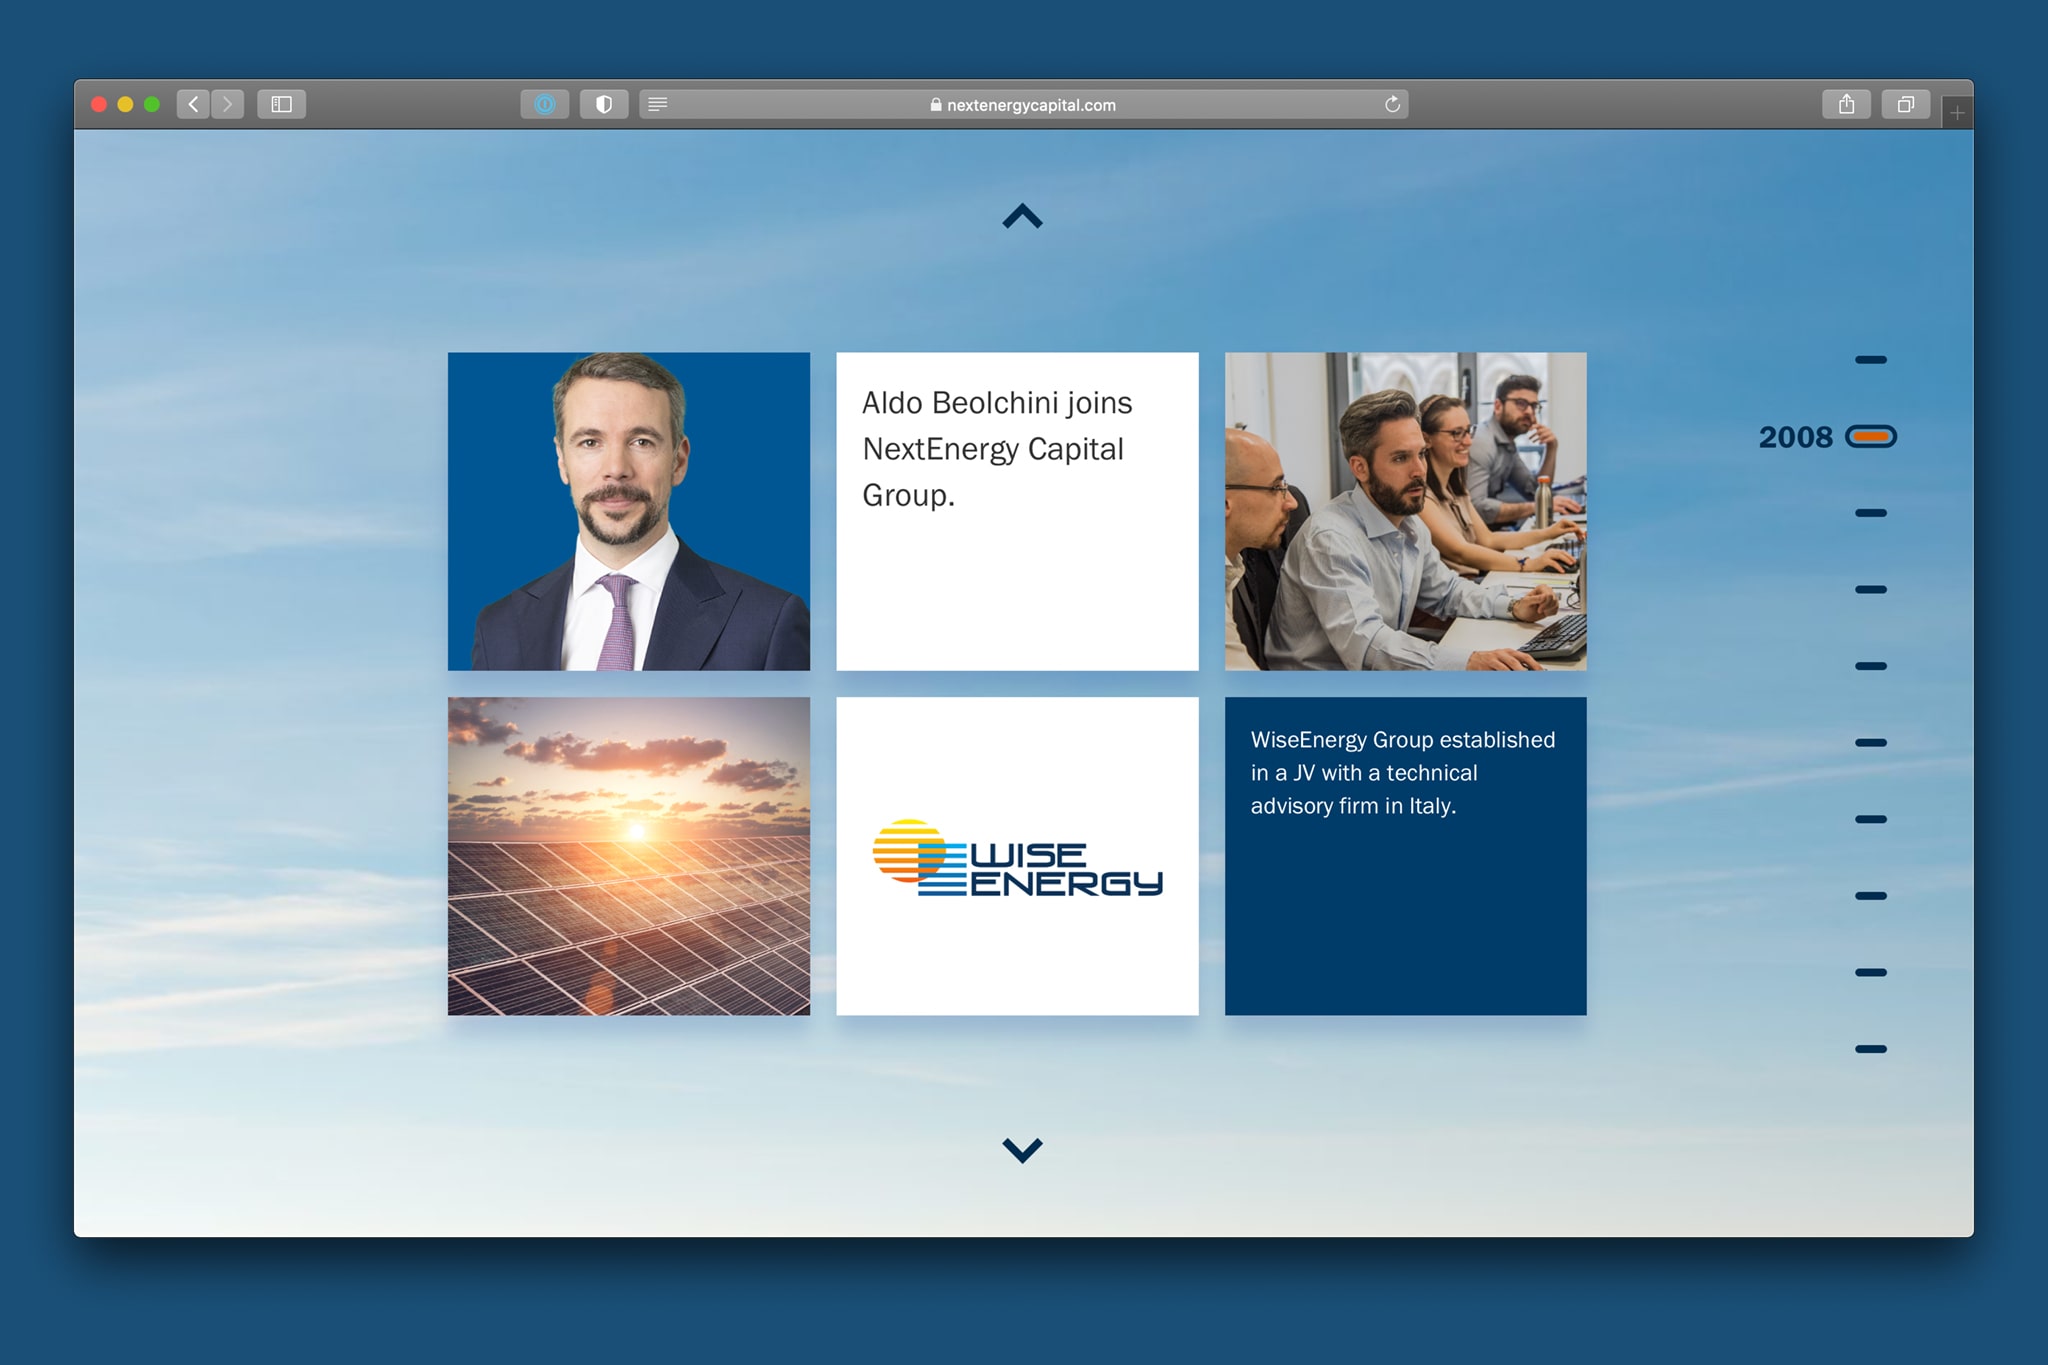Click the down chevron to the next year

coord(1022,1150)
